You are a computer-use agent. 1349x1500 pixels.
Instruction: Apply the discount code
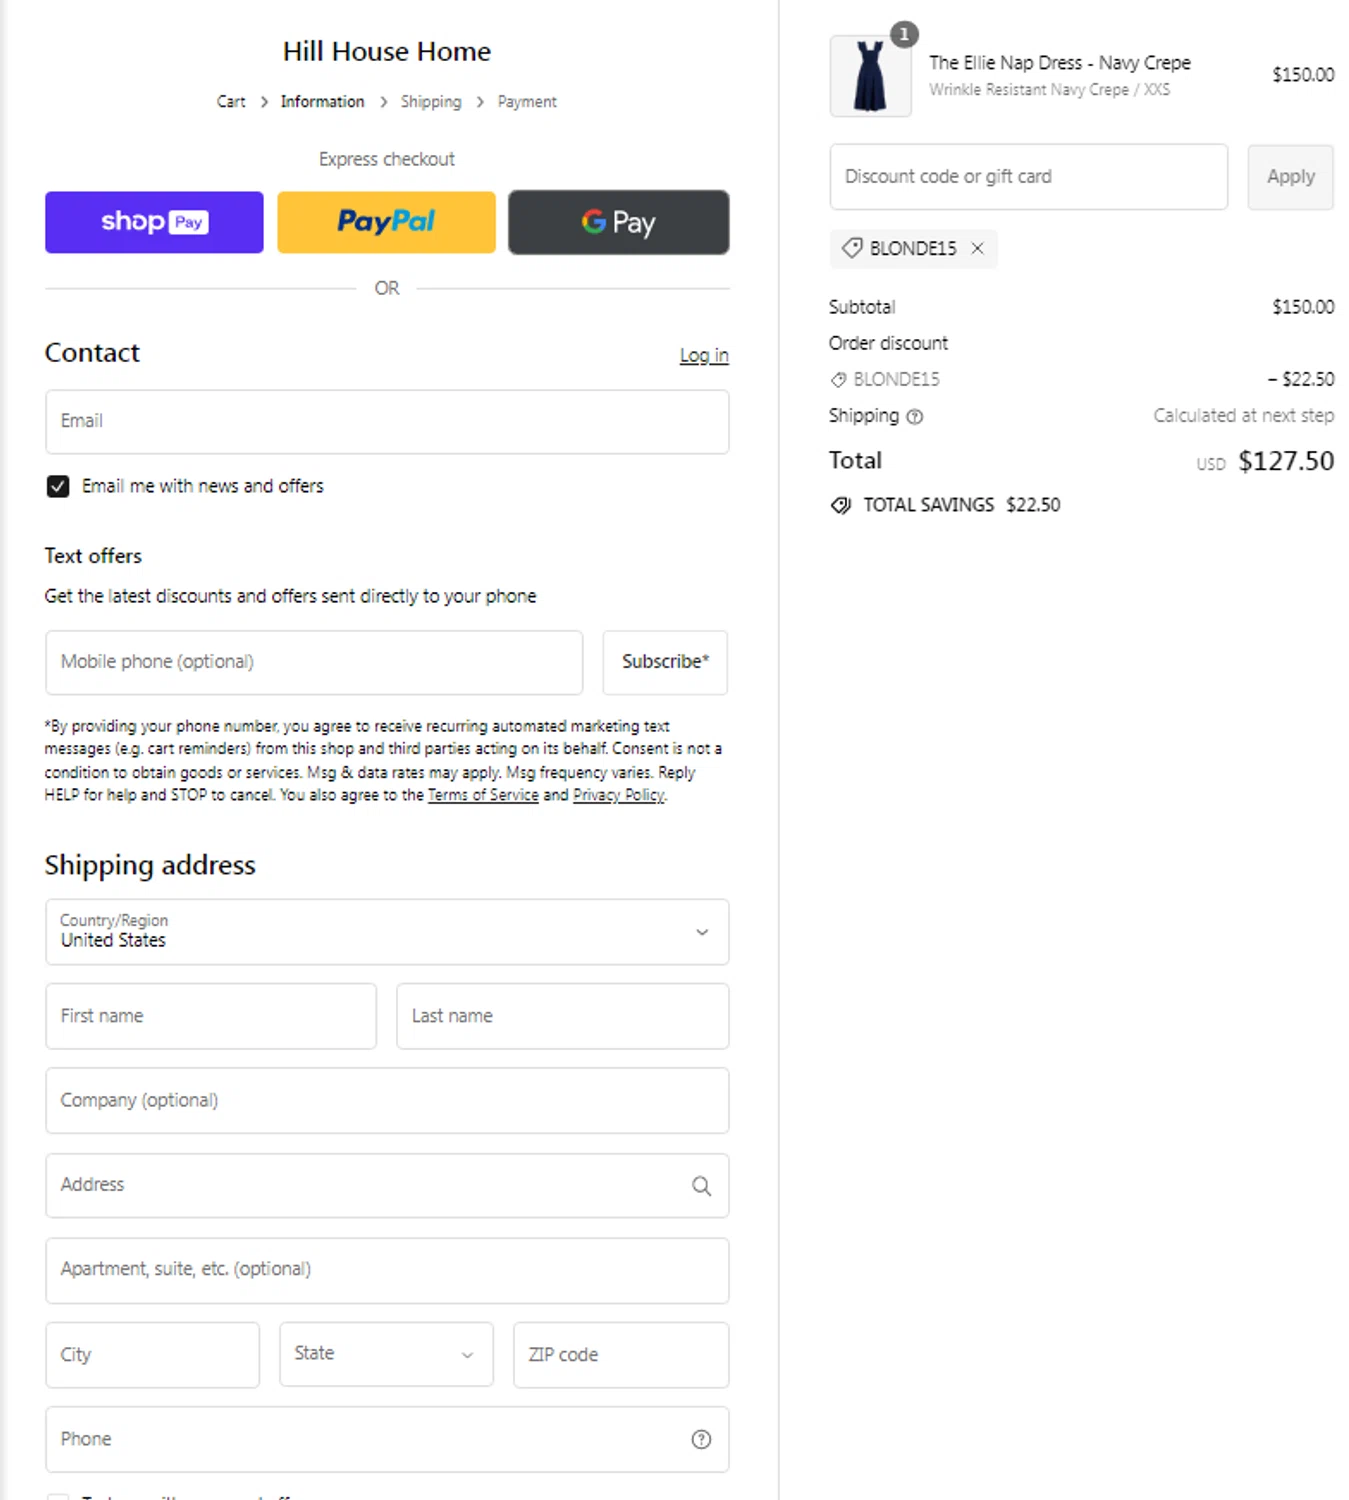pyautogui.click(x=1290, y=177)
